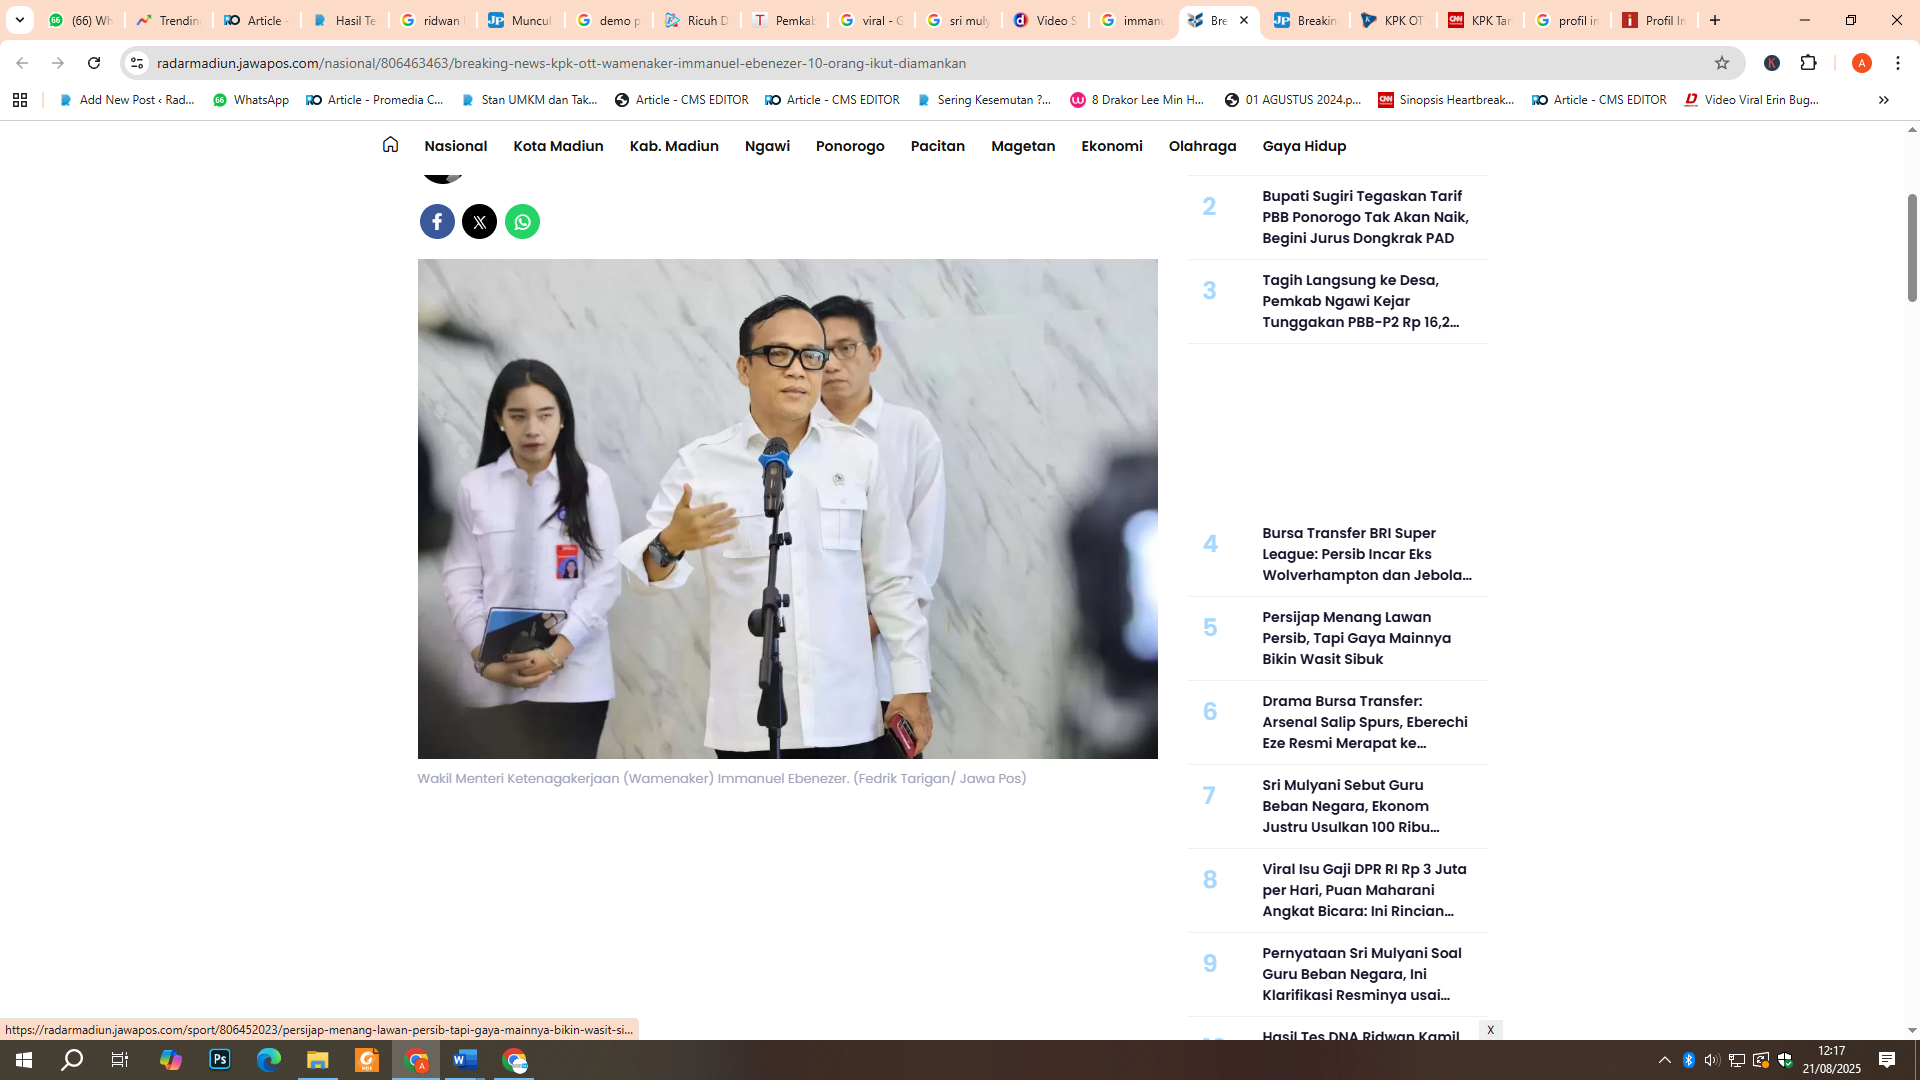Open the volume slider from the system tray
The width and height of the screenshot is (1920, 1080).
pyautogui.click(x=1710, y=1061)
